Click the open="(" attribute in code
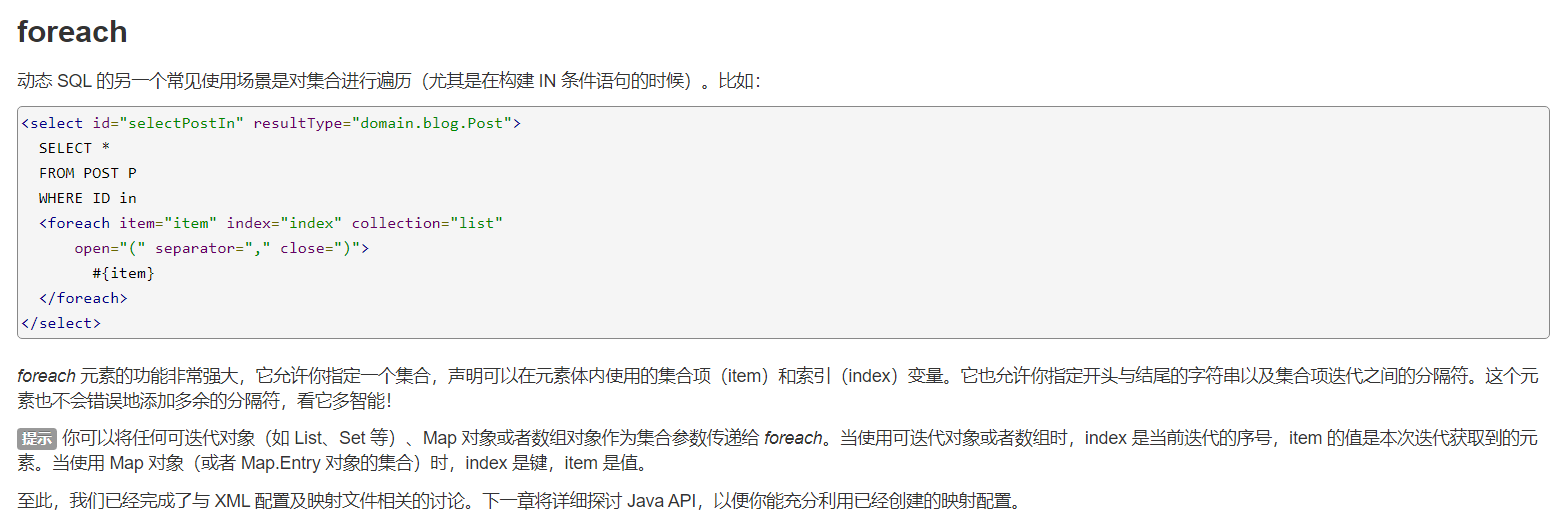 (110, 248)
